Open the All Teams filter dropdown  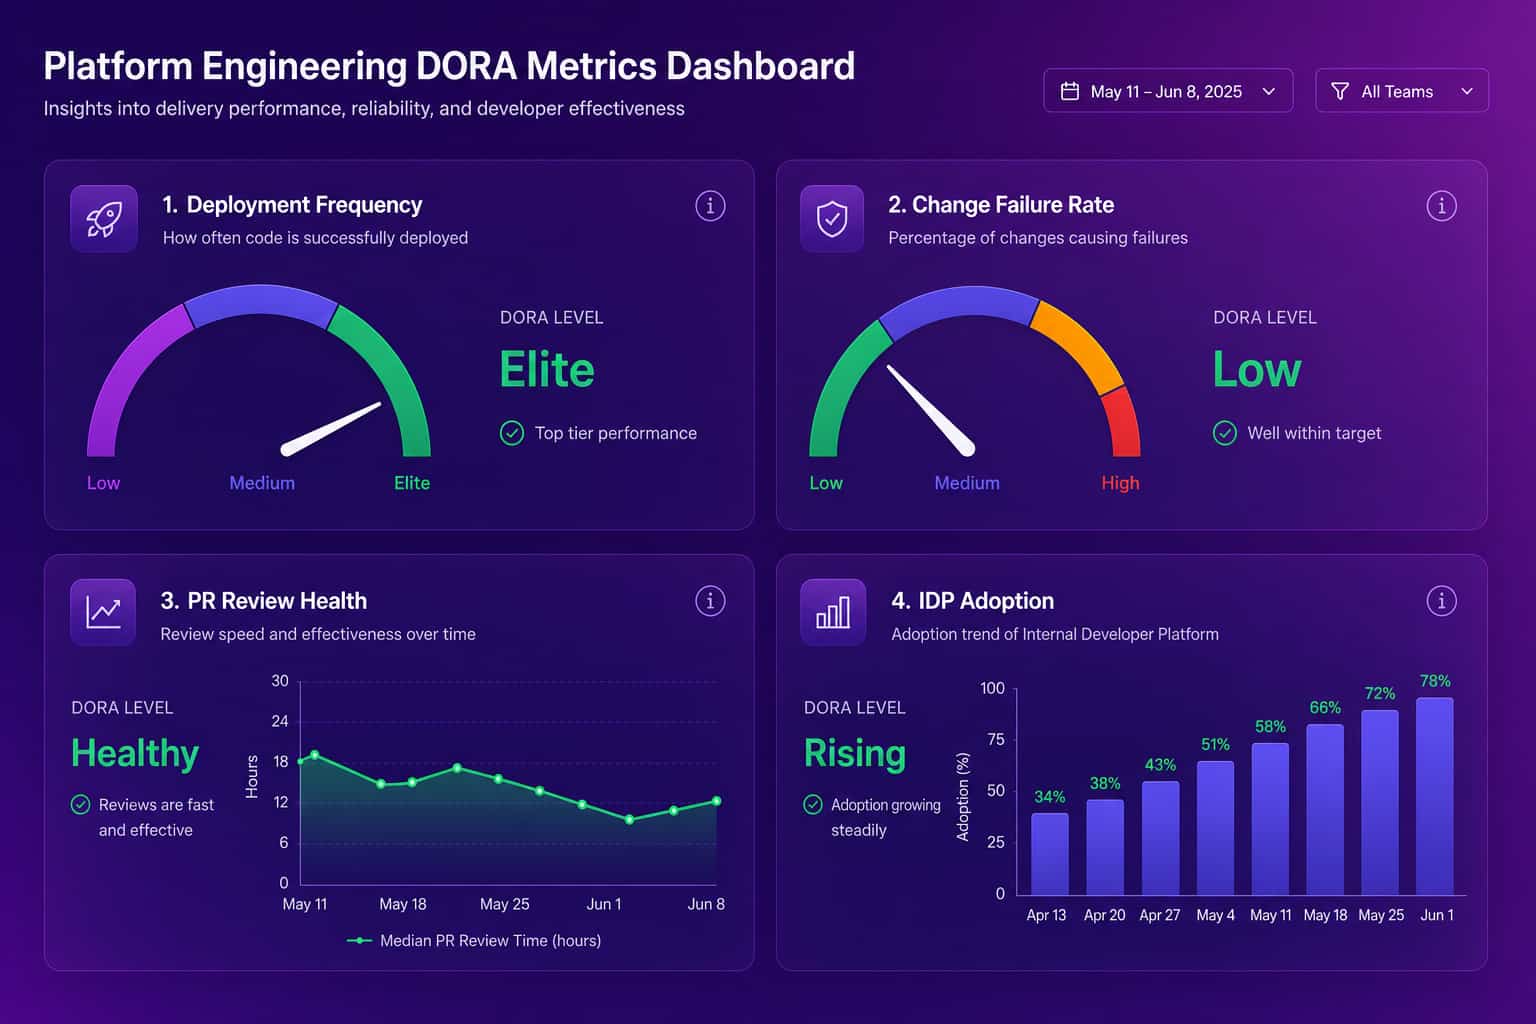point(1402,91)
